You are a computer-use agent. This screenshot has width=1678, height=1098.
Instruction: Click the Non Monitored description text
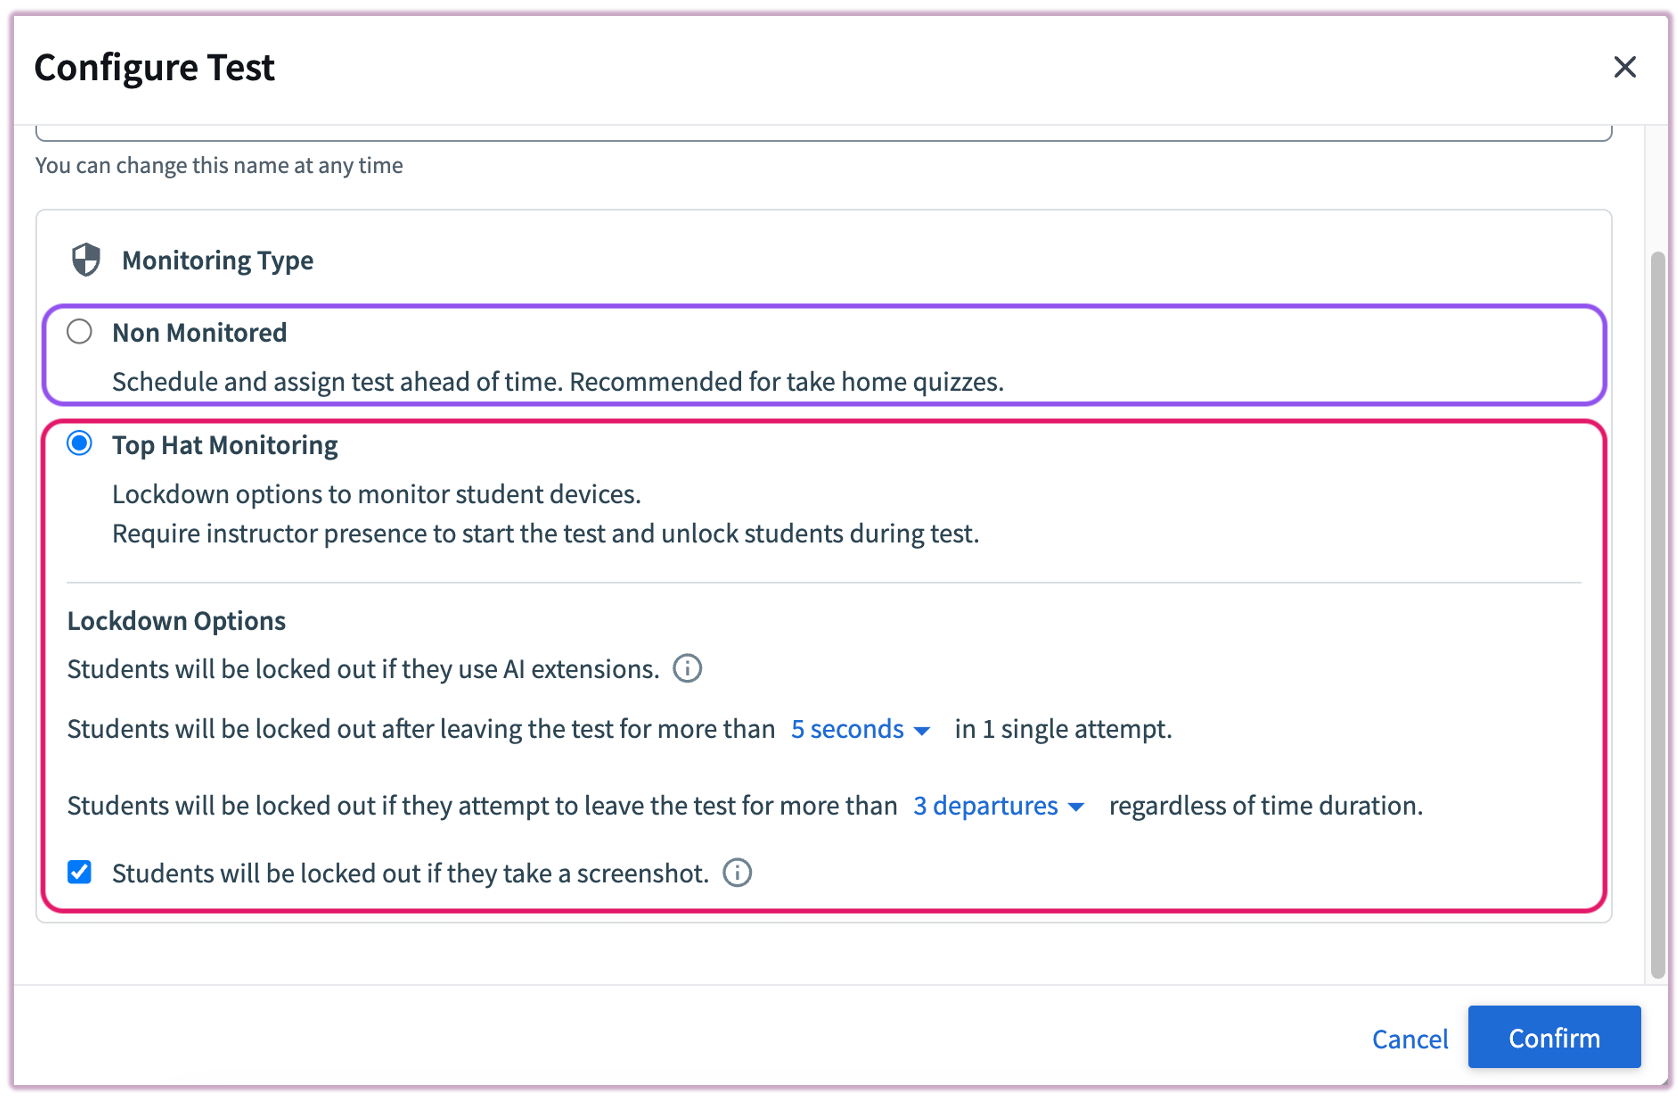pos(557,382)
